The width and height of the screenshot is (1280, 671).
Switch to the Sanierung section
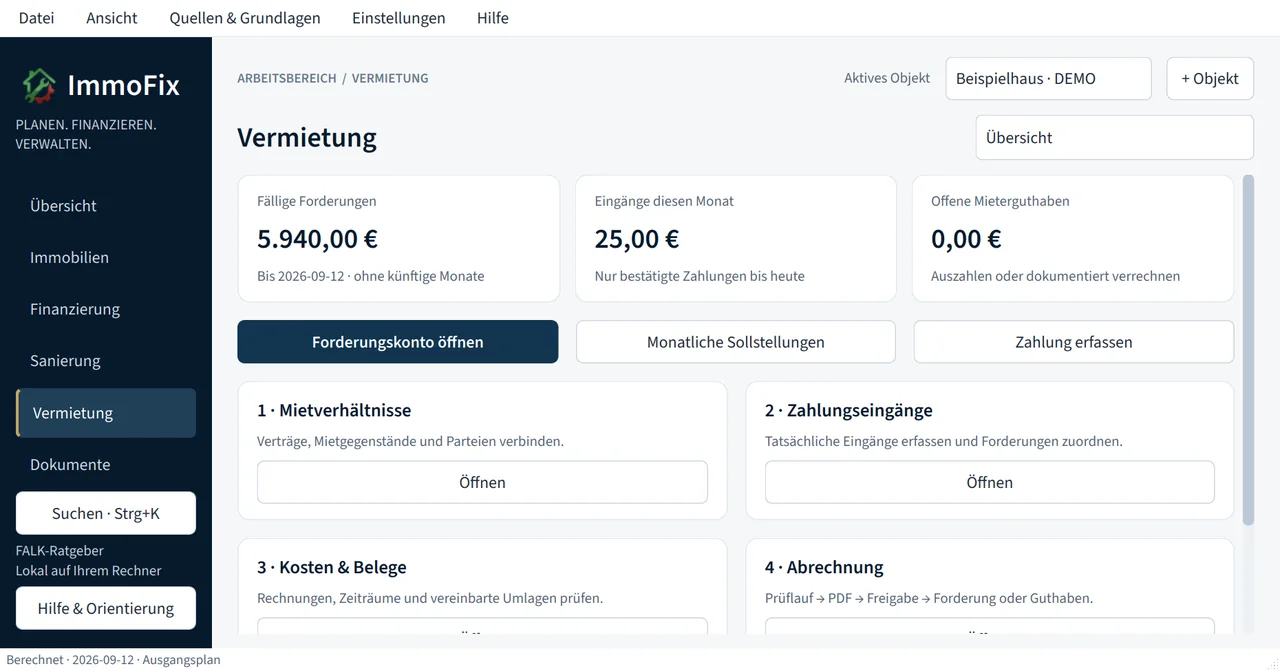(106, 361)
